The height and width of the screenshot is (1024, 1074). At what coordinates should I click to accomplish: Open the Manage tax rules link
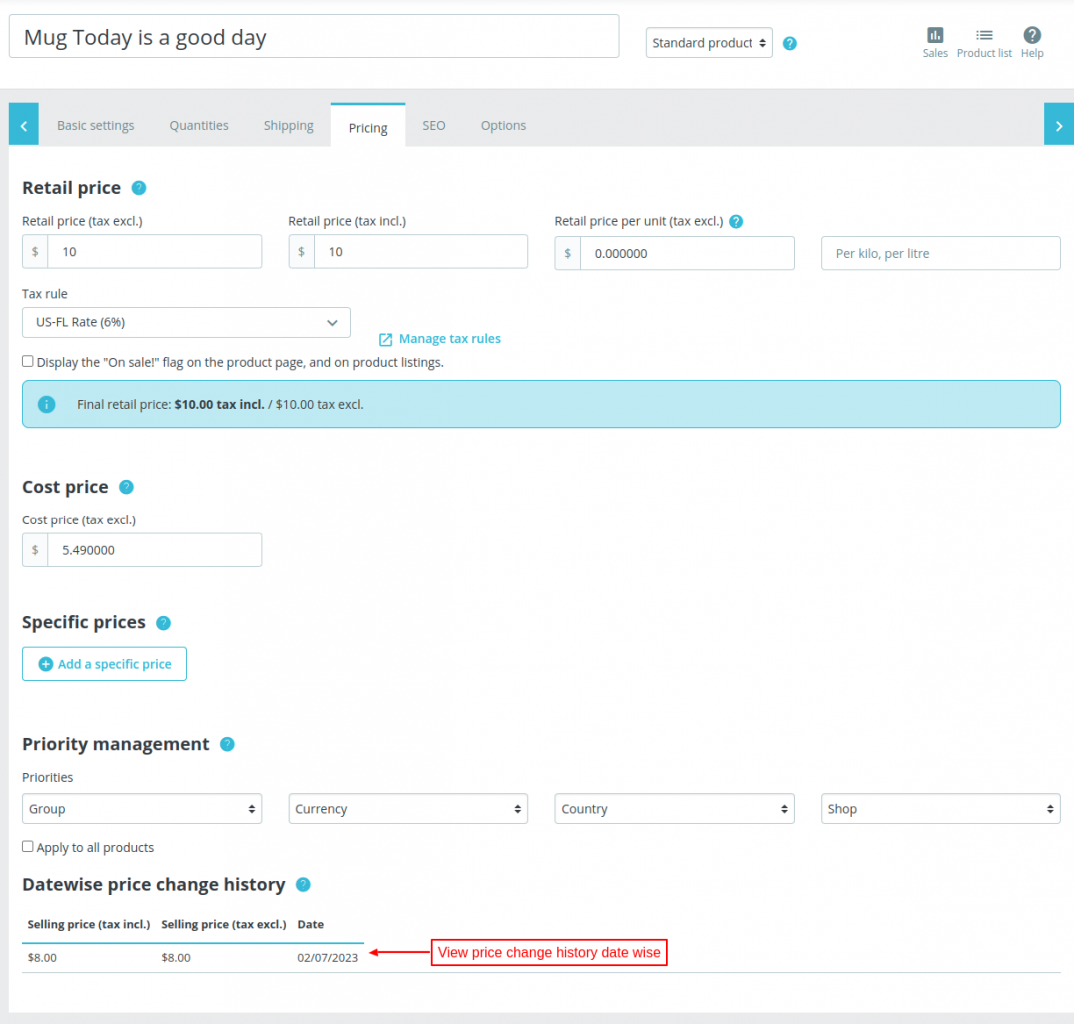(449, 338)
